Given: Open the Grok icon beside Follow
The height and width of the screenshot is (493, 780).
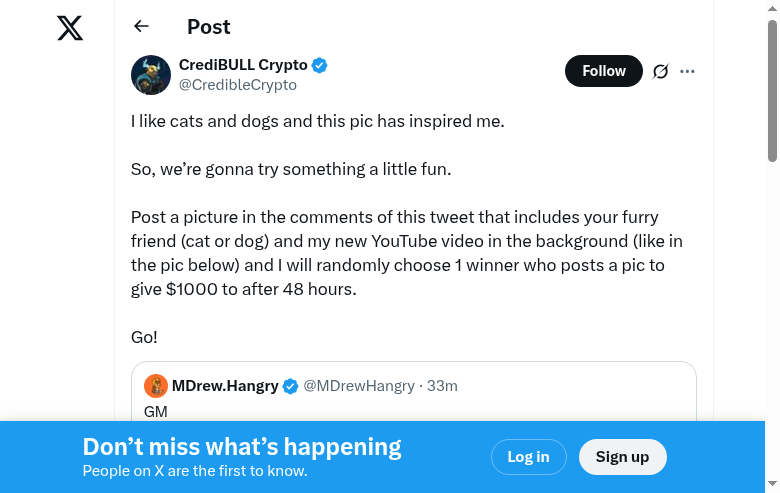Looking at the screenshot, I should pyautogui.click(x=660, y=71).
